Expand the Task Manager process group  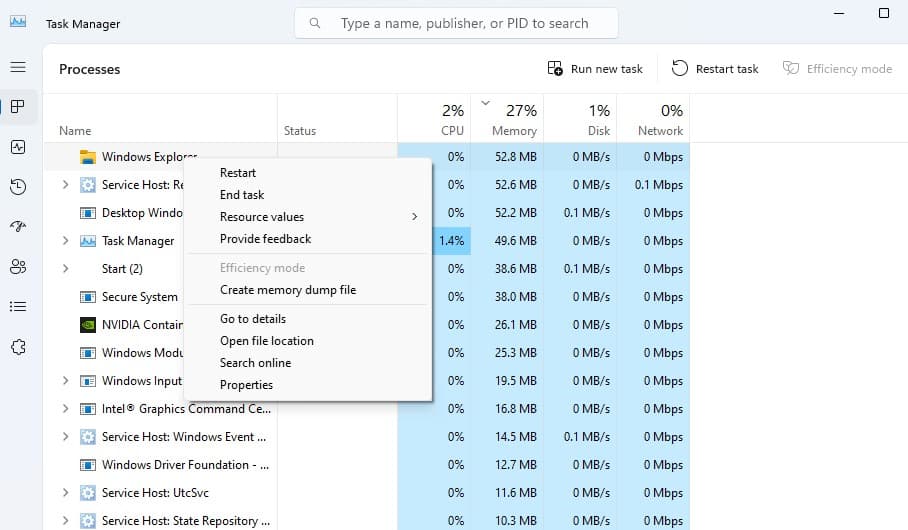[65, 241]
